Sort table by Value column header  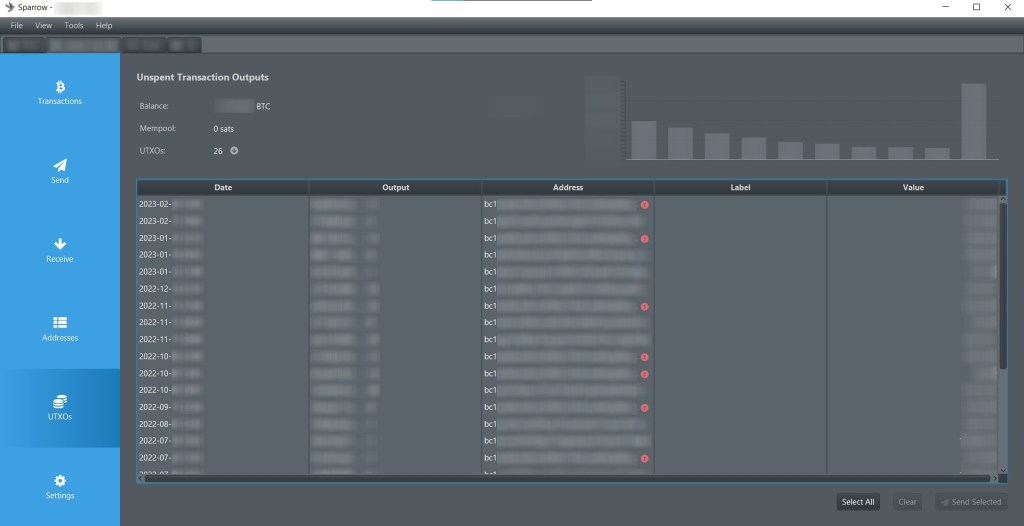[x=913, y=187]
